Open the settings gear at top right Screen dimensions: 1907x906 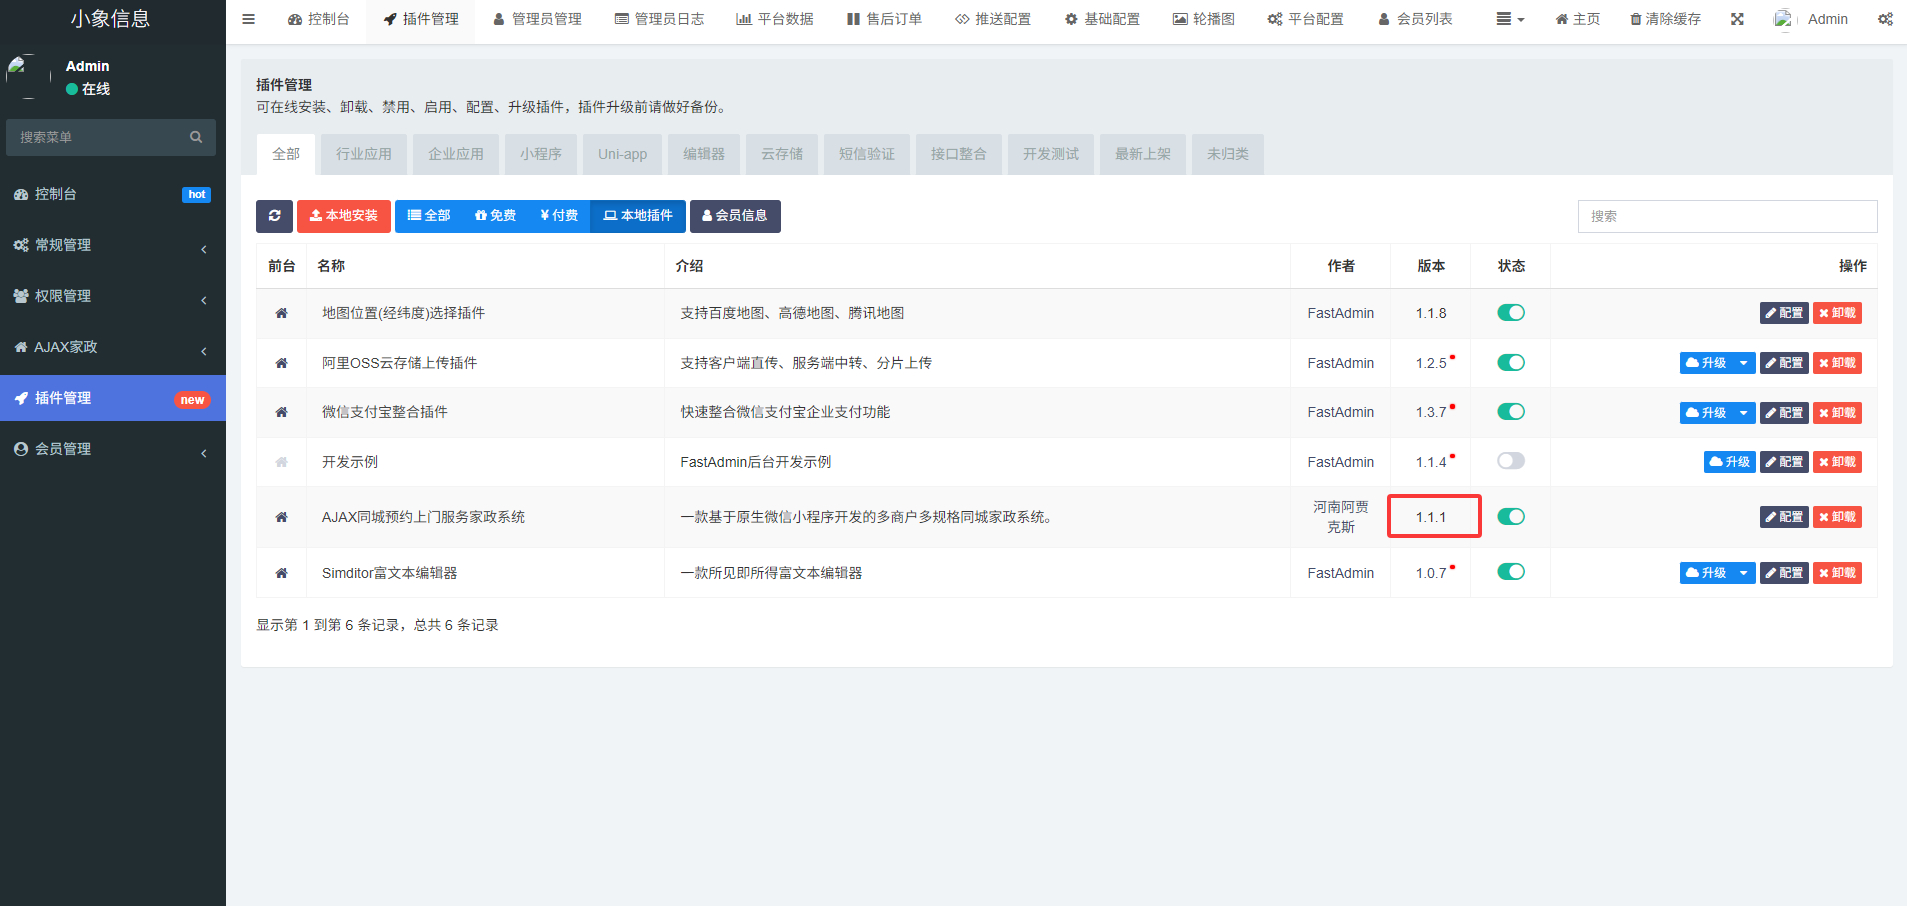tap(1885, 18)
